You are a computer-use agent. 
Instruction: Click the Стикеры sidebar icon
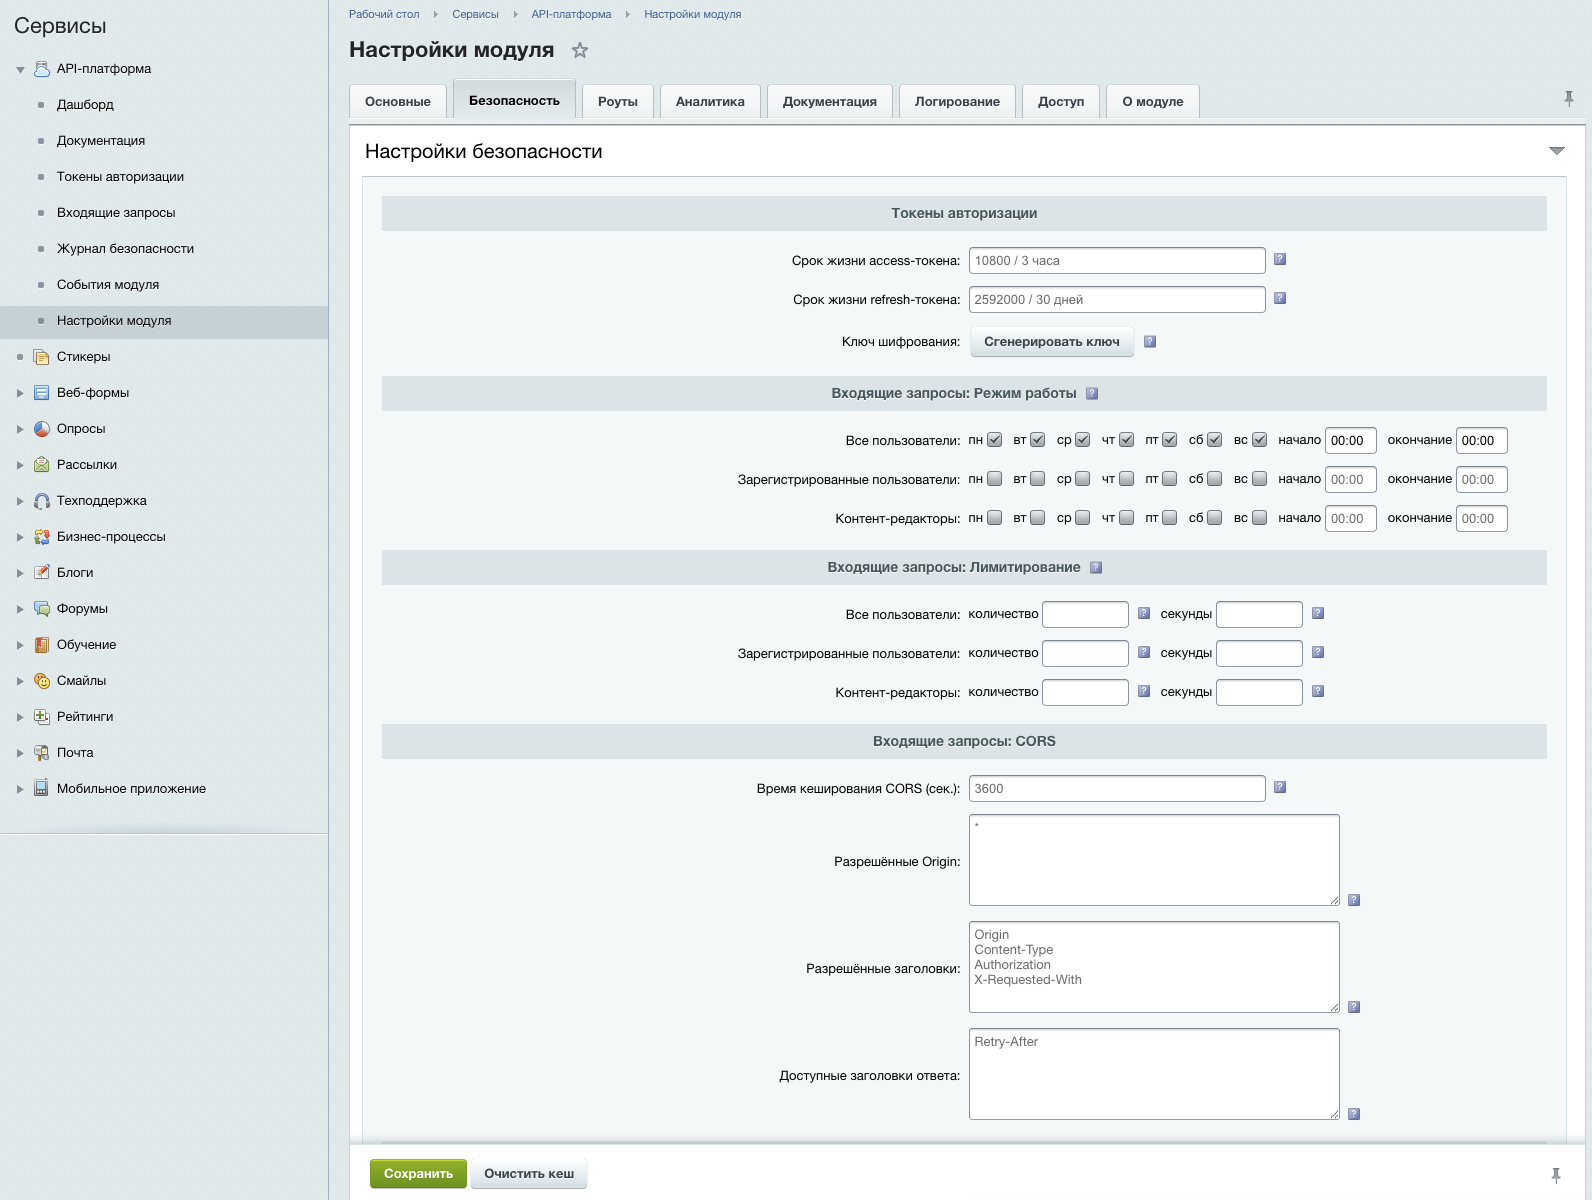[x=42, y=357]
